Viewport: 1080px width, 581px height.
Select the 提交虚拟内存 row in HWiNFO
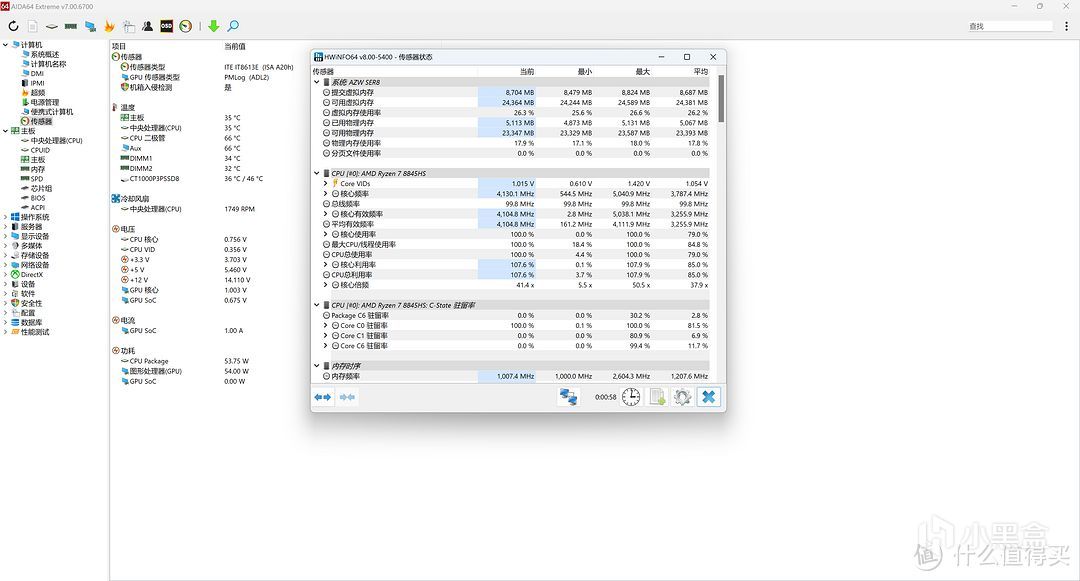tap(515, 92)
